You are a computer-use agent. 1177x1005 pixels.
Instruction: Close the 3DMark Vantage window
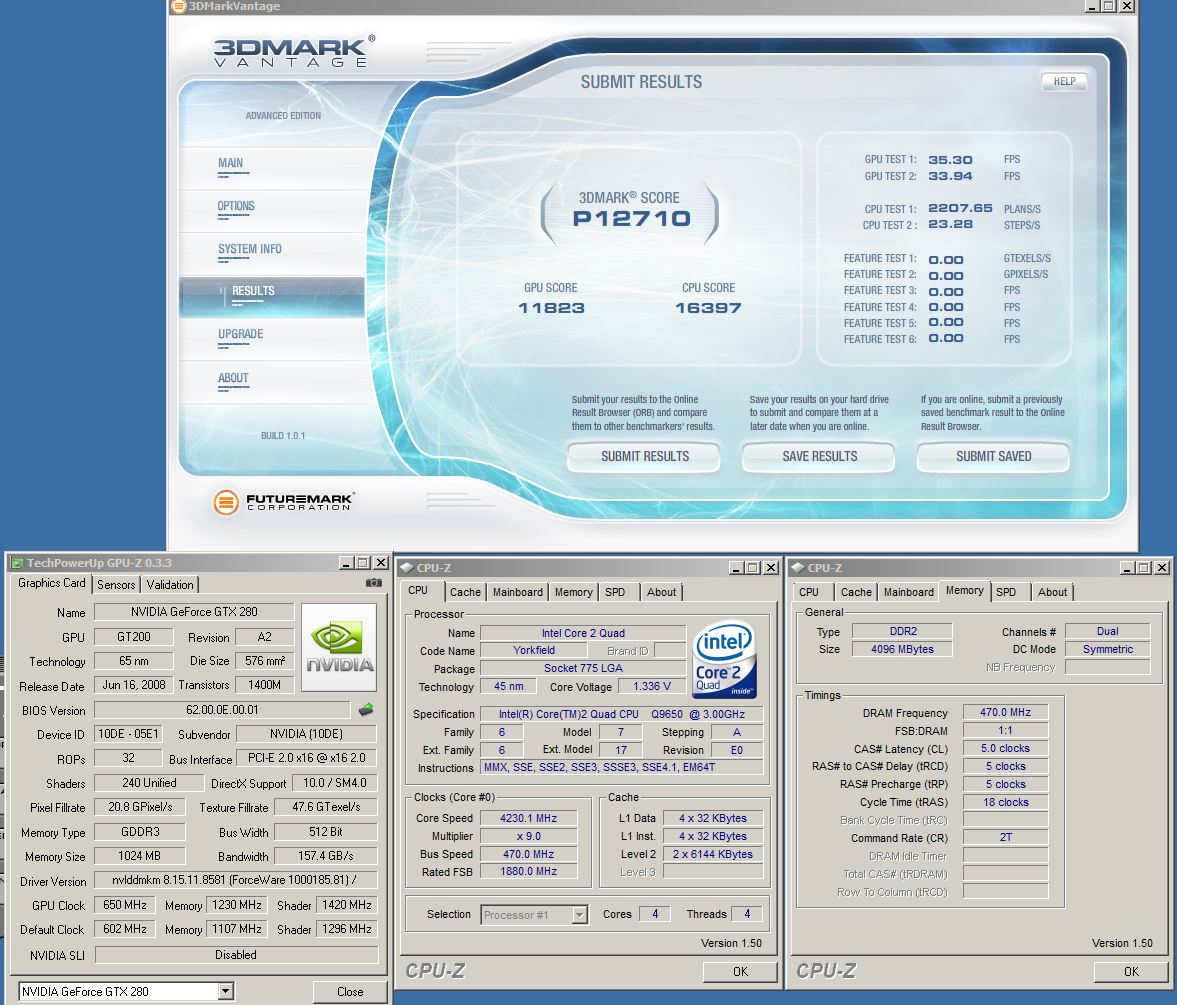click(x=1127, y=6)
